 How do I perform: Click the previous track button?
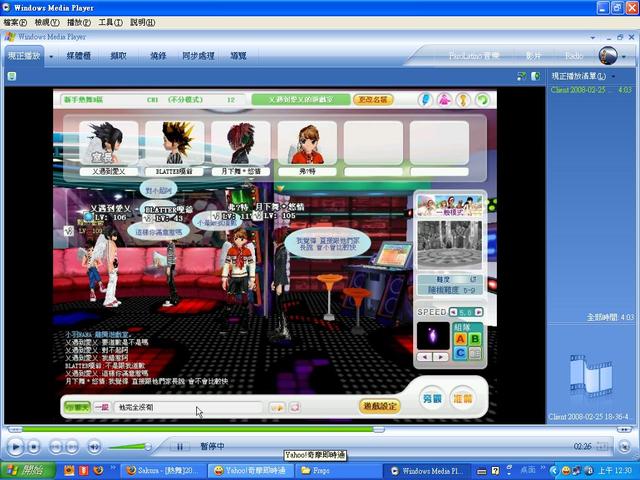click(x=56, y=447)
